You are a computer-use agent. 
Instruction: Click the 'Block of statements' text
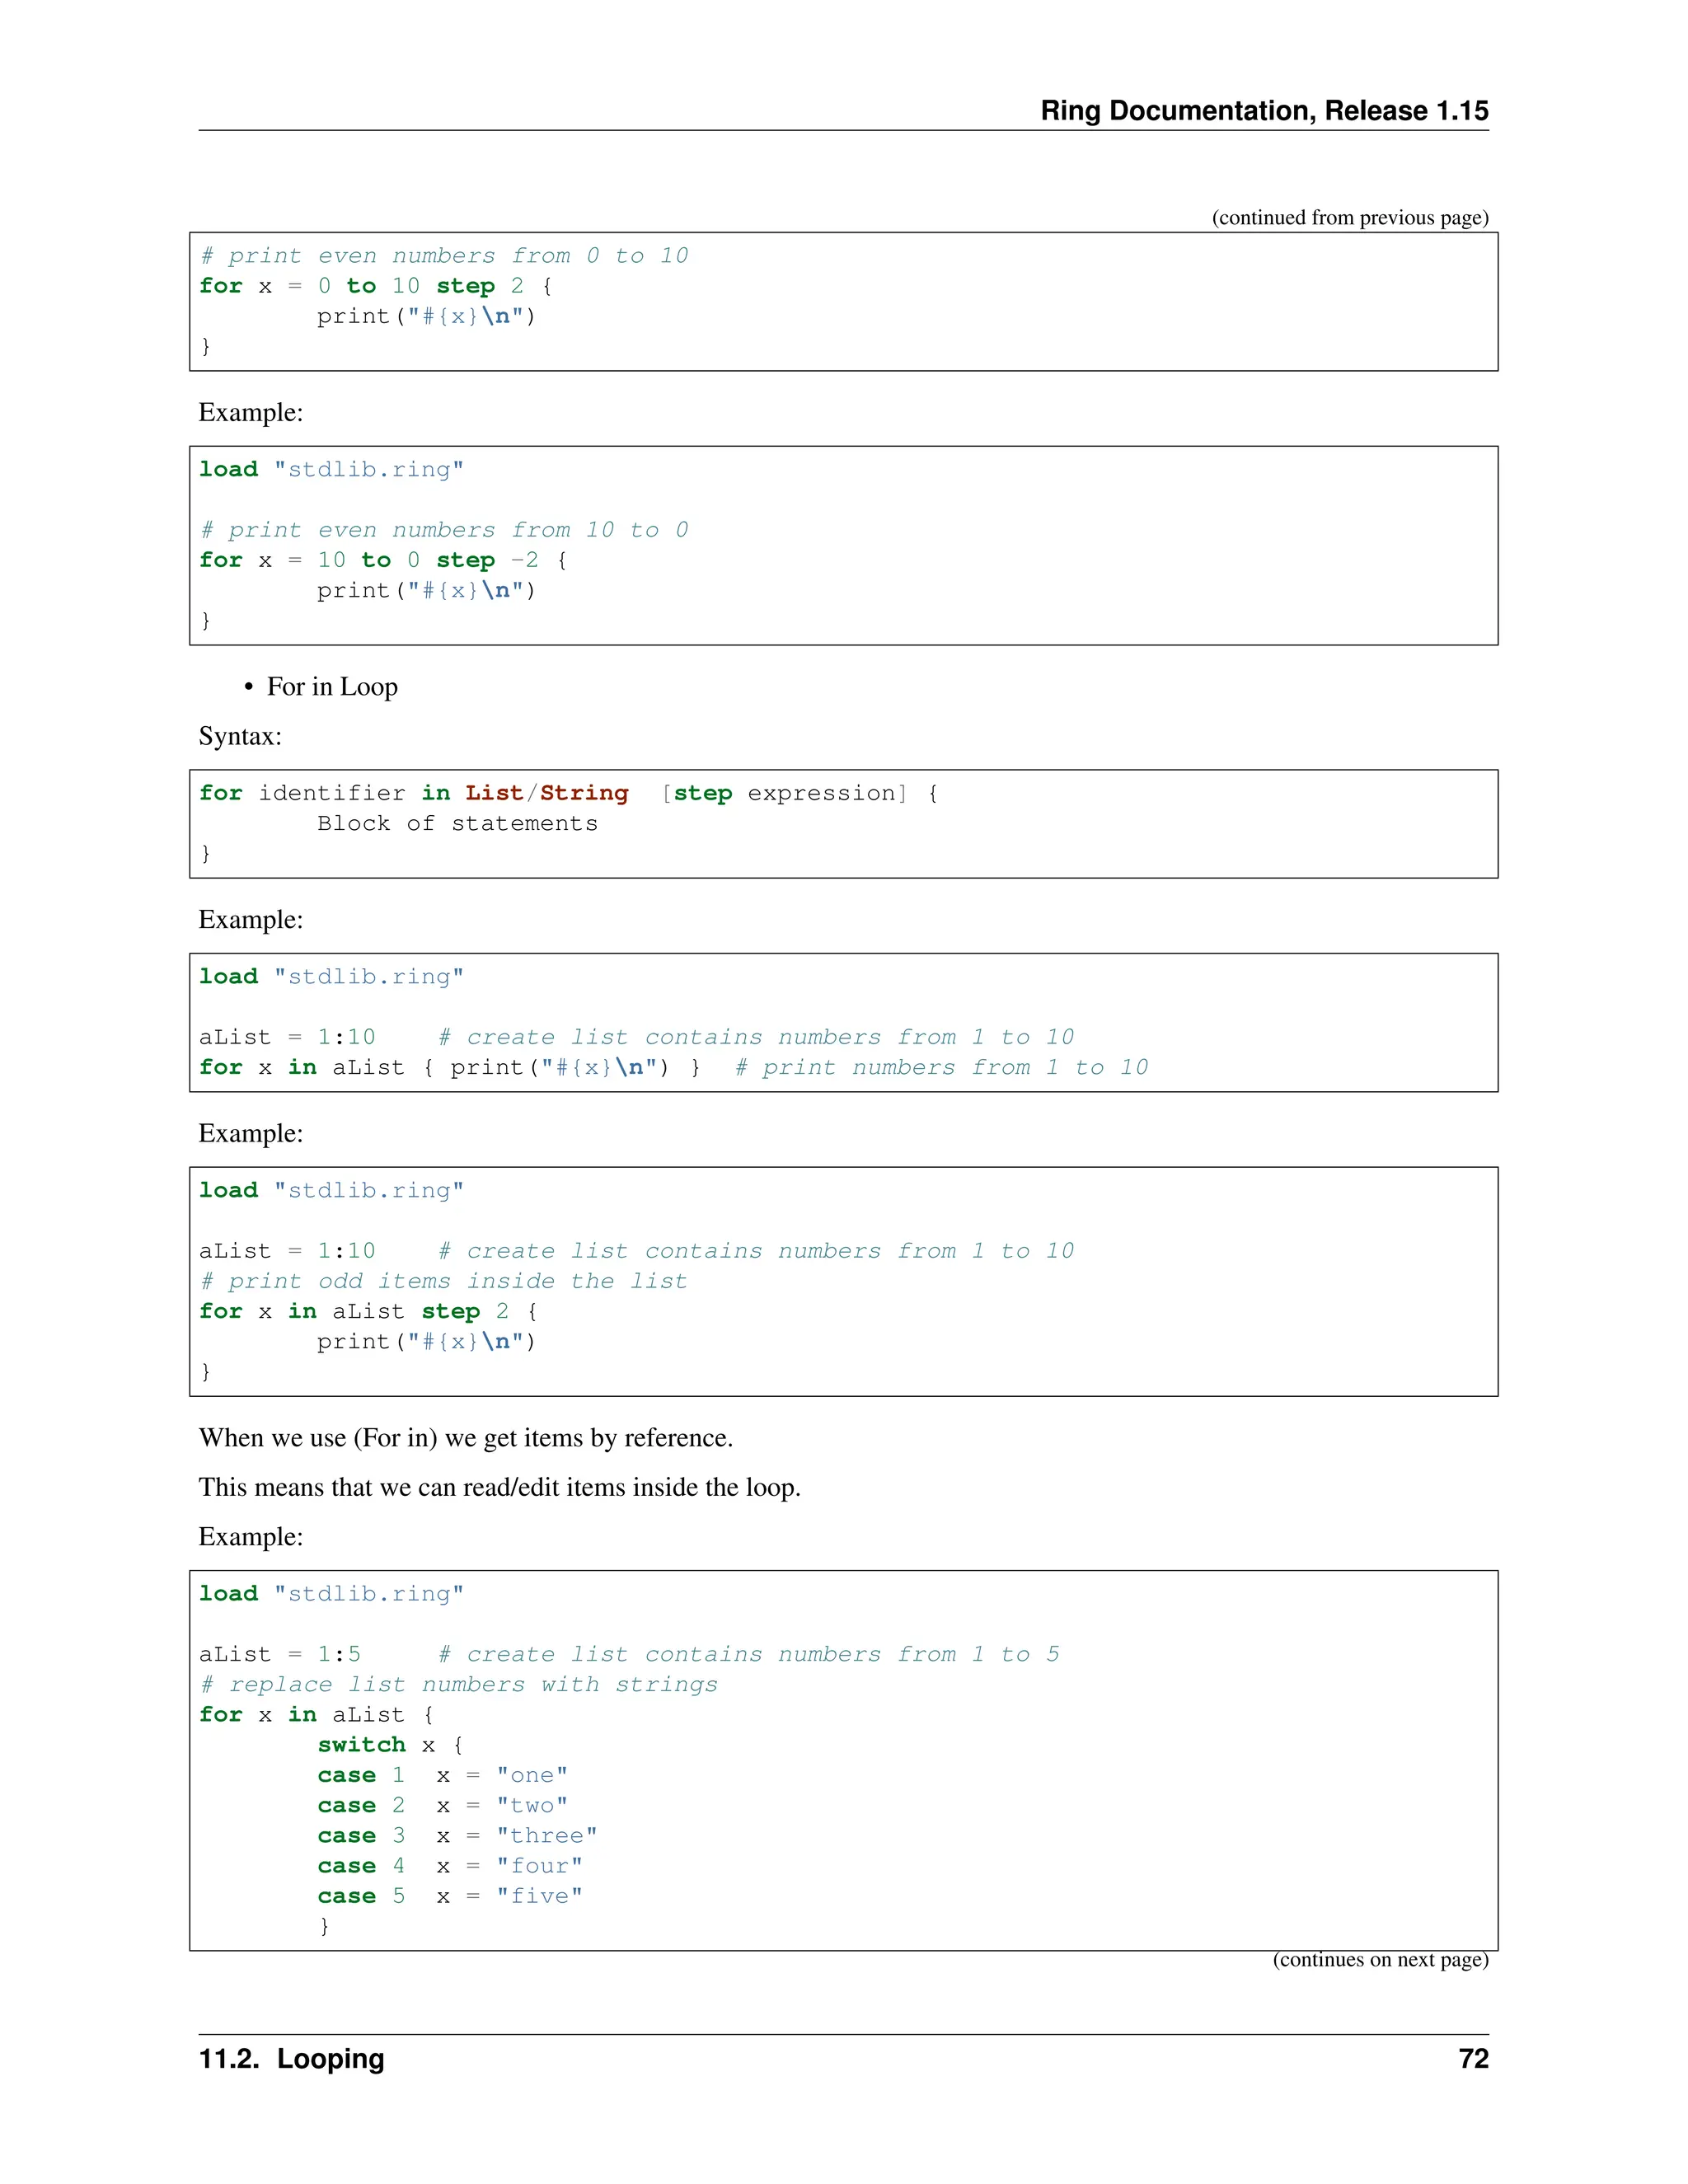coord(457,823)
